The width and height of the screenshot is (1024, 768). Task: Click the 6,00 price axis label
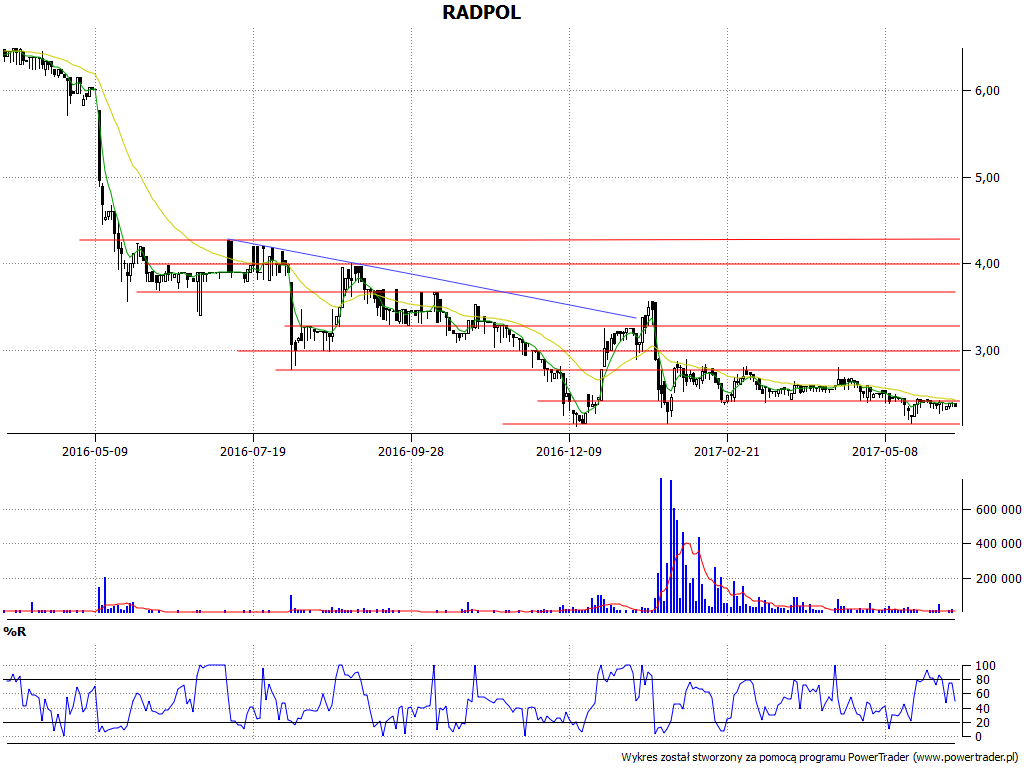[x=987, y=91]
